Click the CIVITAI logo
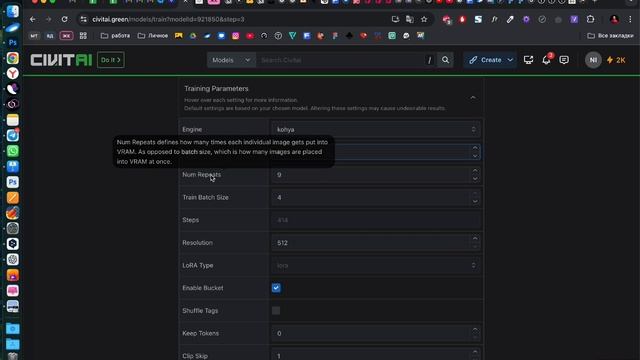Image resolution: width=640 pixels, height=360 pixels. (61, 60)
